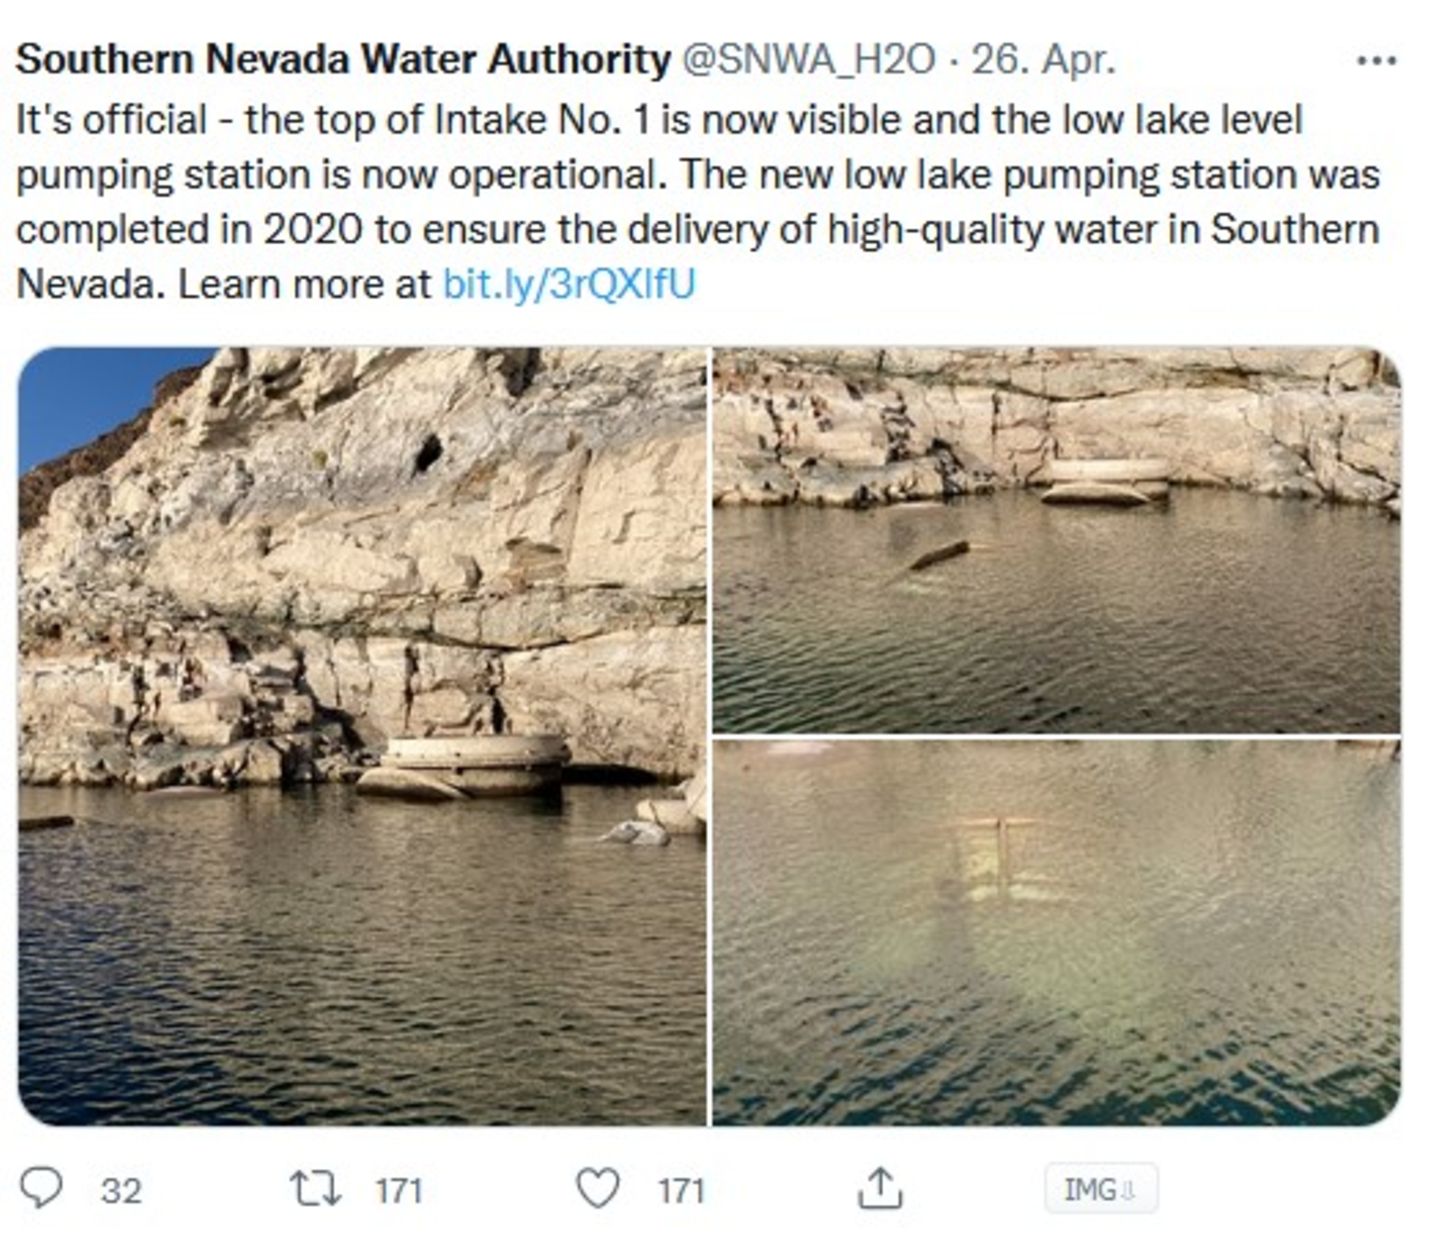Click the reply speech bubble icon
1440x1245 pixels.
[x=42, y=1189]
